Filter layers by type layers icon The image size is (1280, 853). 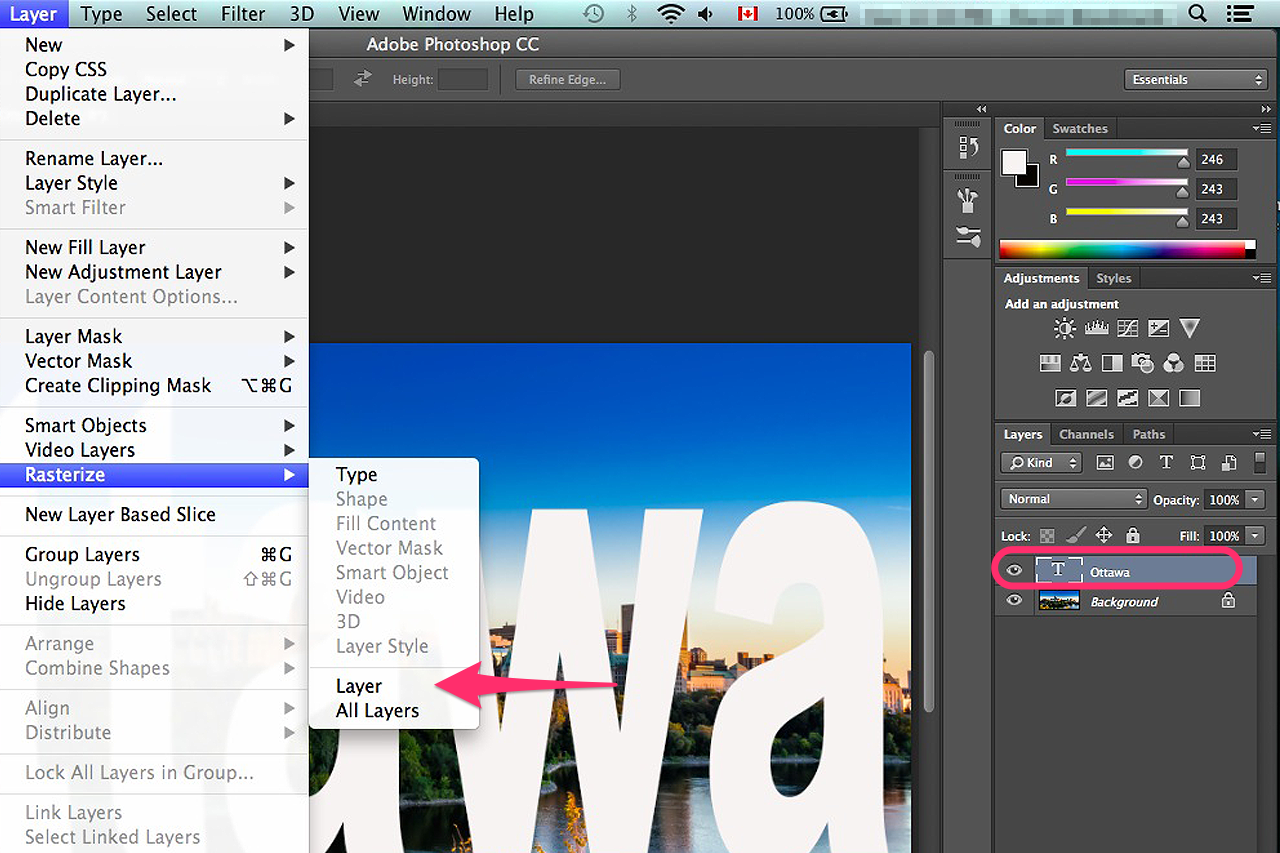pyautogui.click(x=1166, y=463)
